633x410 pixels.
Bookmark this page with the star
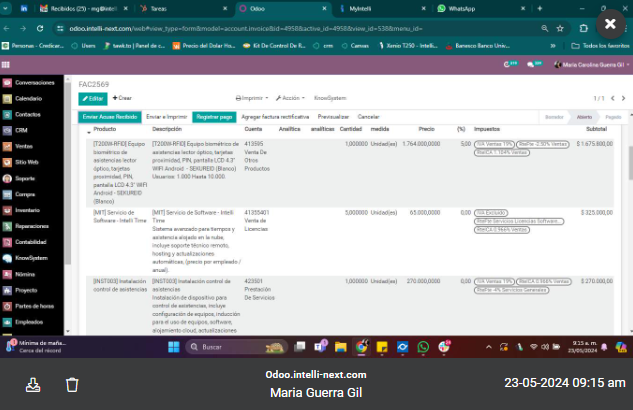pos(560,29)
